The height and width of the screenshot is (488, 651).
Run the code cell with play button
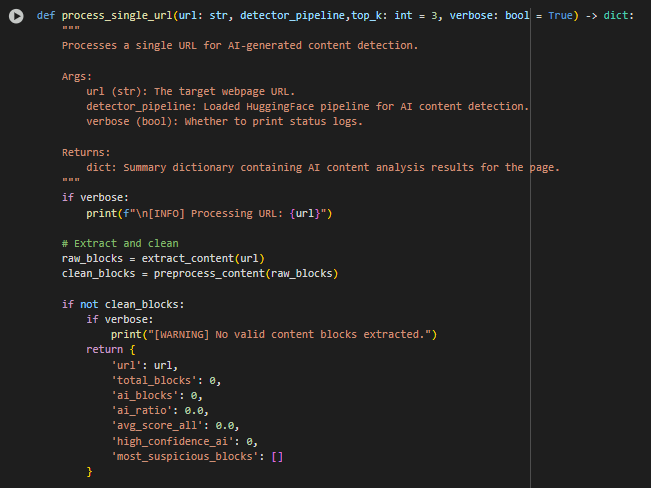16,16
